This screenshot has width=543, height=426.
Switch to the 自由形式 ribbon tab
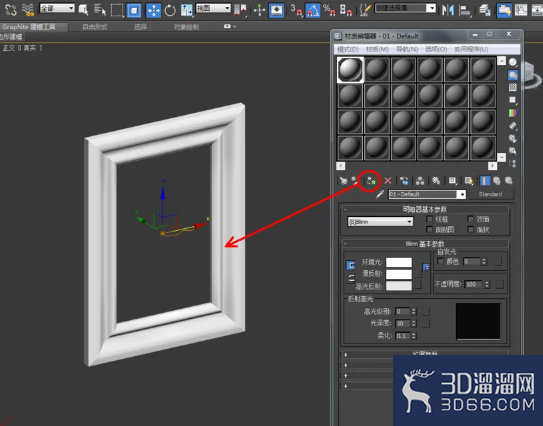pos(95,27)
